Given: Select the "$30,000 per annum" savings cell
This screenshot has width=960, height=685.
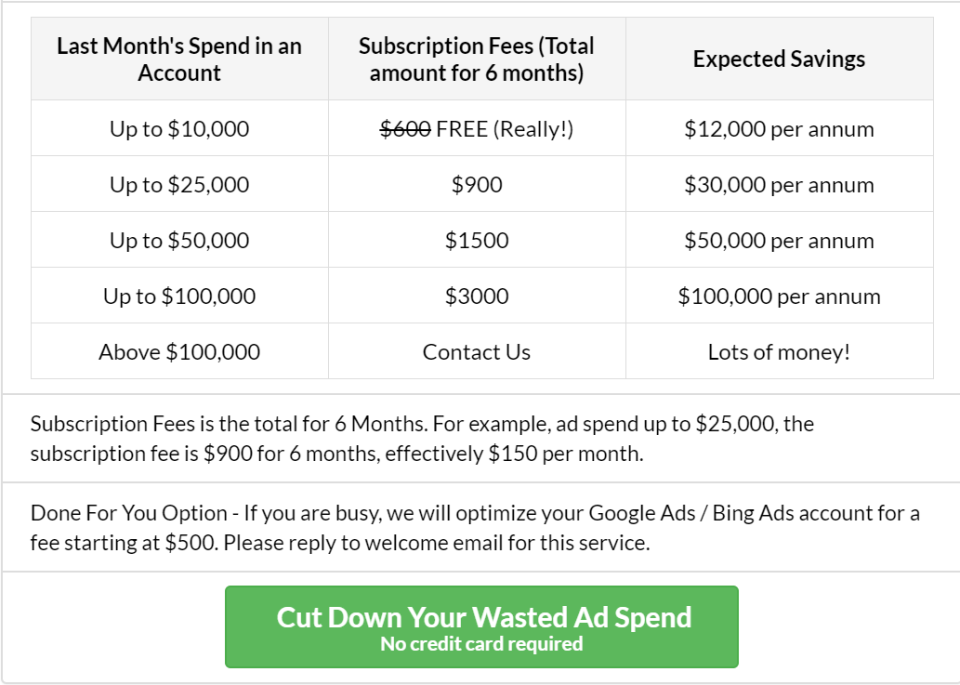Looking at the screenshot, I should (779, 185).
